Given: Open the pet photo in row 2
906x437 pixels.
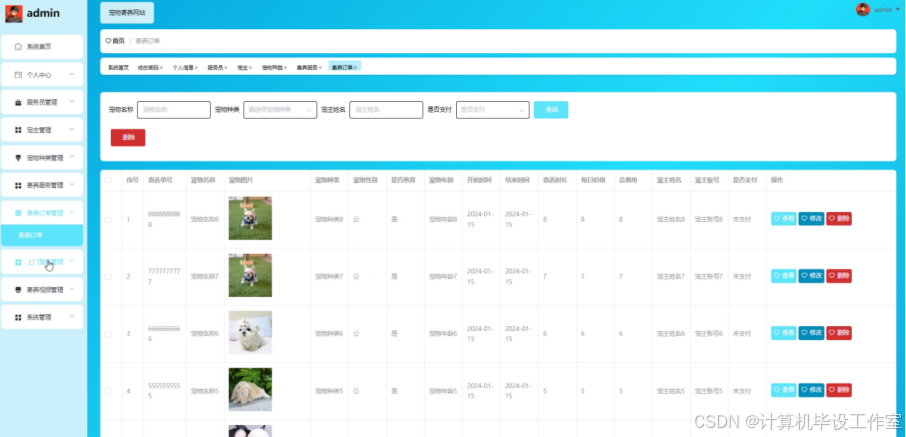Looking at the screenshot, I should click(250, 276).
